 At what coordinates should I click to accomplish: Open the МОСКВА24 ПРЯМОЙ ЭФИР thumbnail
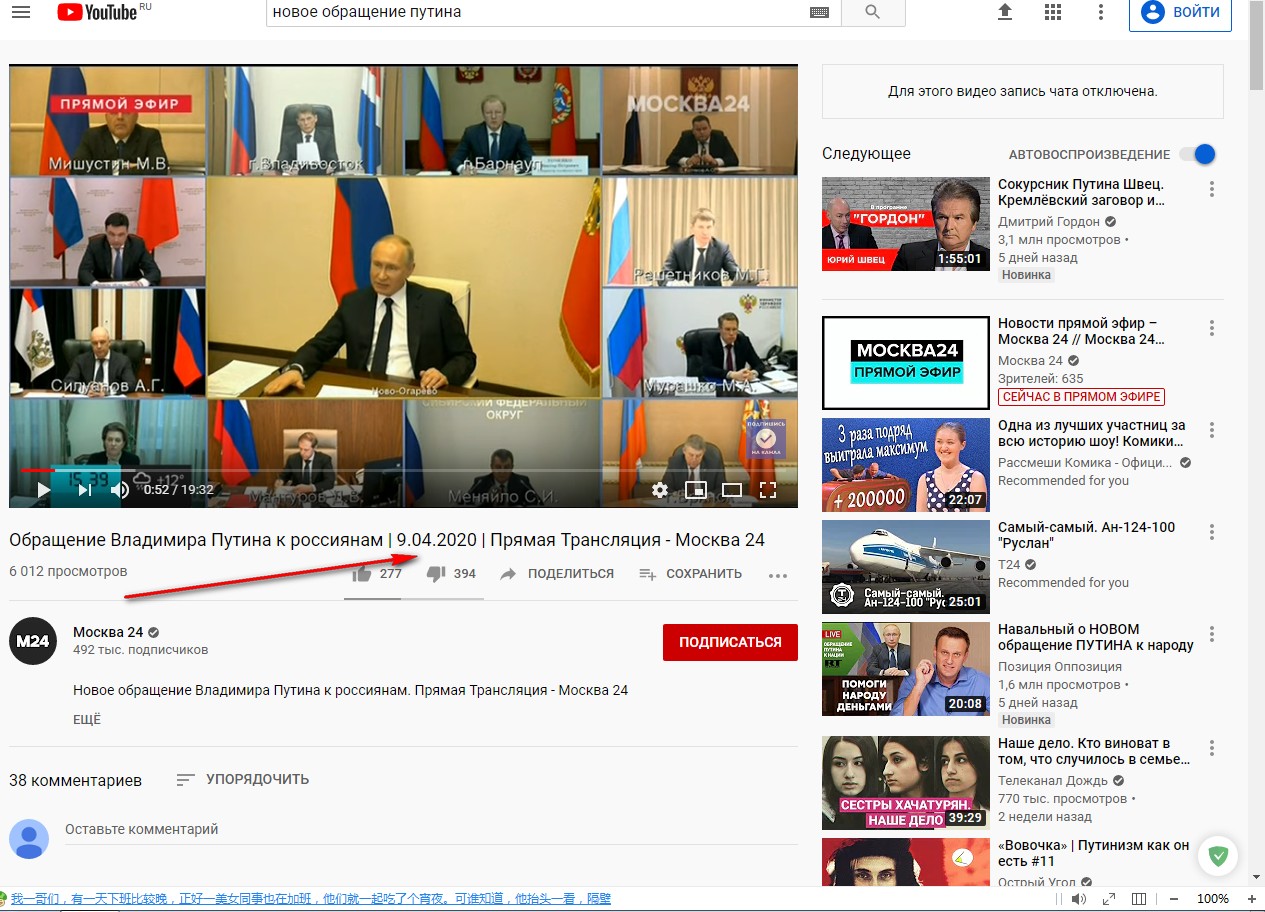[904, 363]
